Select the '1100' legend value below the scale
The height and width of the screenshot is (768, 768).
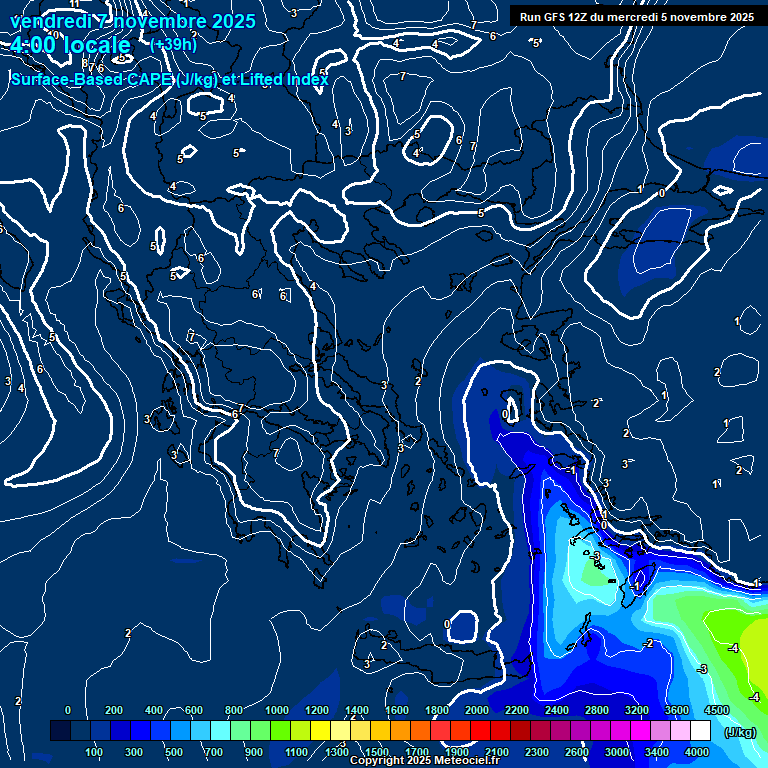(x=296, y=752)
